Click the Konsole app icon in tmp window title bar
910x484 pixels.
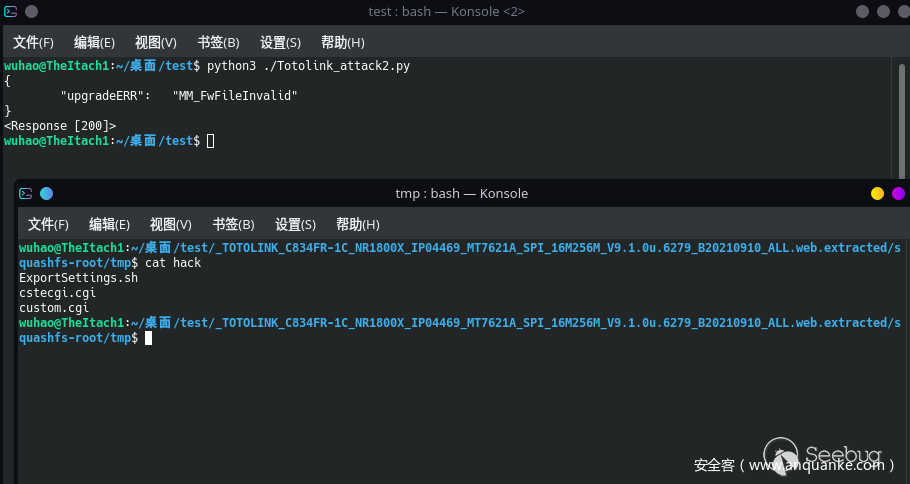click(x=26, y=194)
